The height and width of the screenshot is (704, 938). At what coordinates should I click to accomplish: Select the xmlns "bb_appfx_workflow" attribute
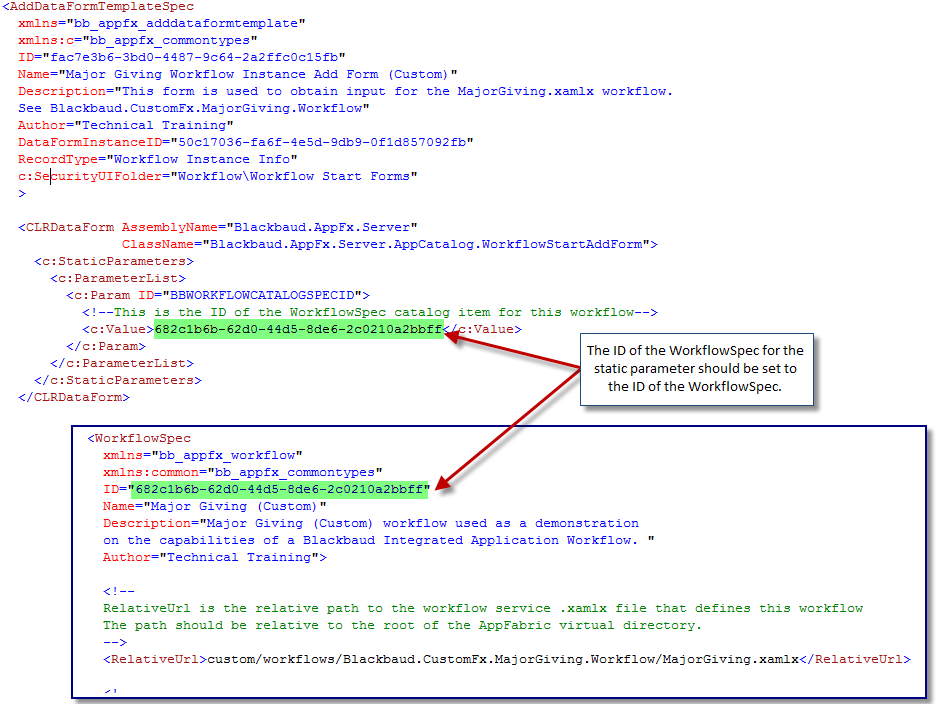coord(203,455)
